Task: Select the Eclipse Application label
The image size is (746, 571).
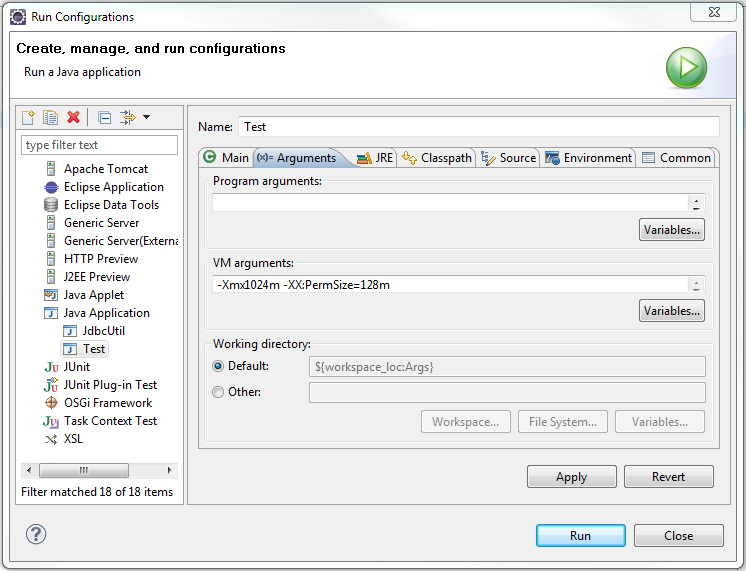Action: click(x=114, y=187)
